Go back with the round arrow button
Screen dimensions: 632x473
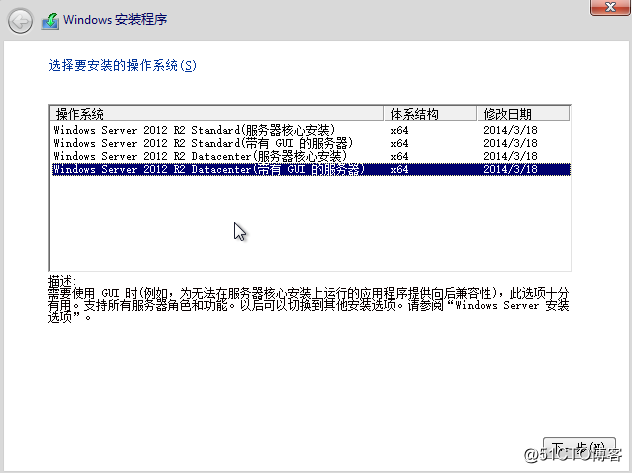point(20,21)
